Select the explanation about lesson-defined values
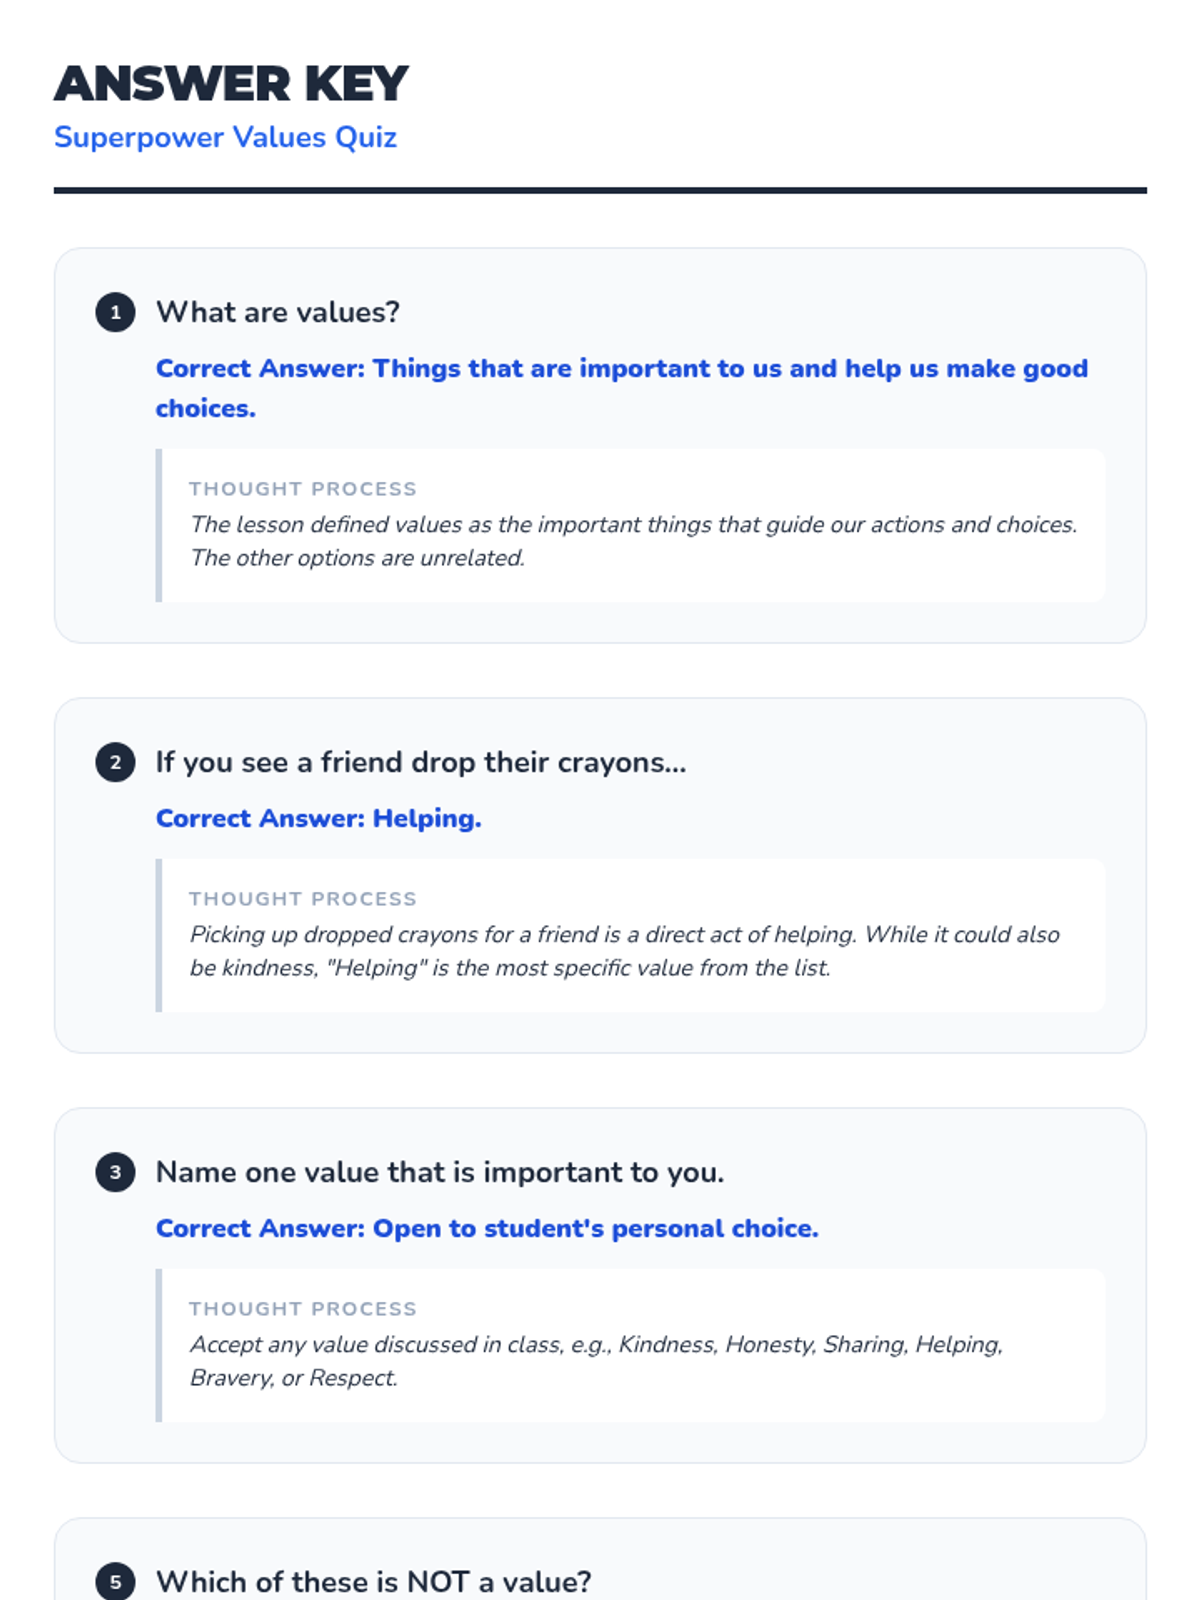 633,541
